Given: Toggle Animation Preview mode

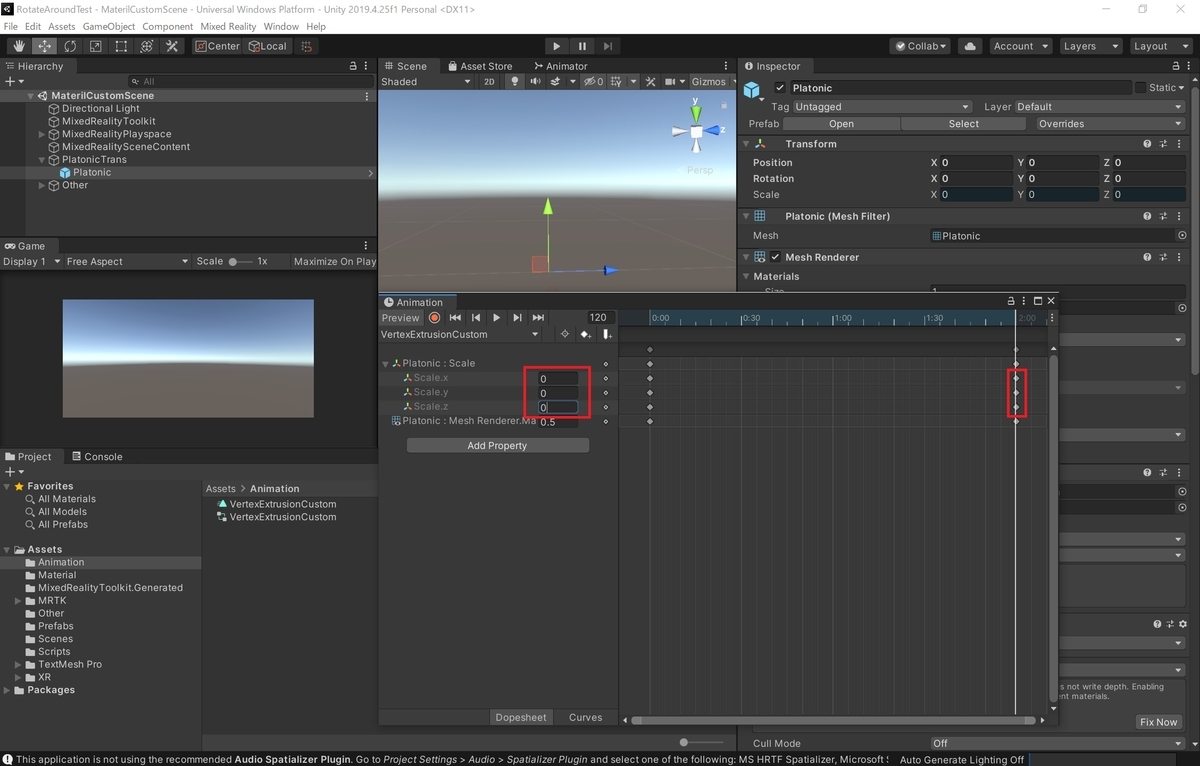Looking at the screenshot, I should pyautogui.click(x=400, y=317).
